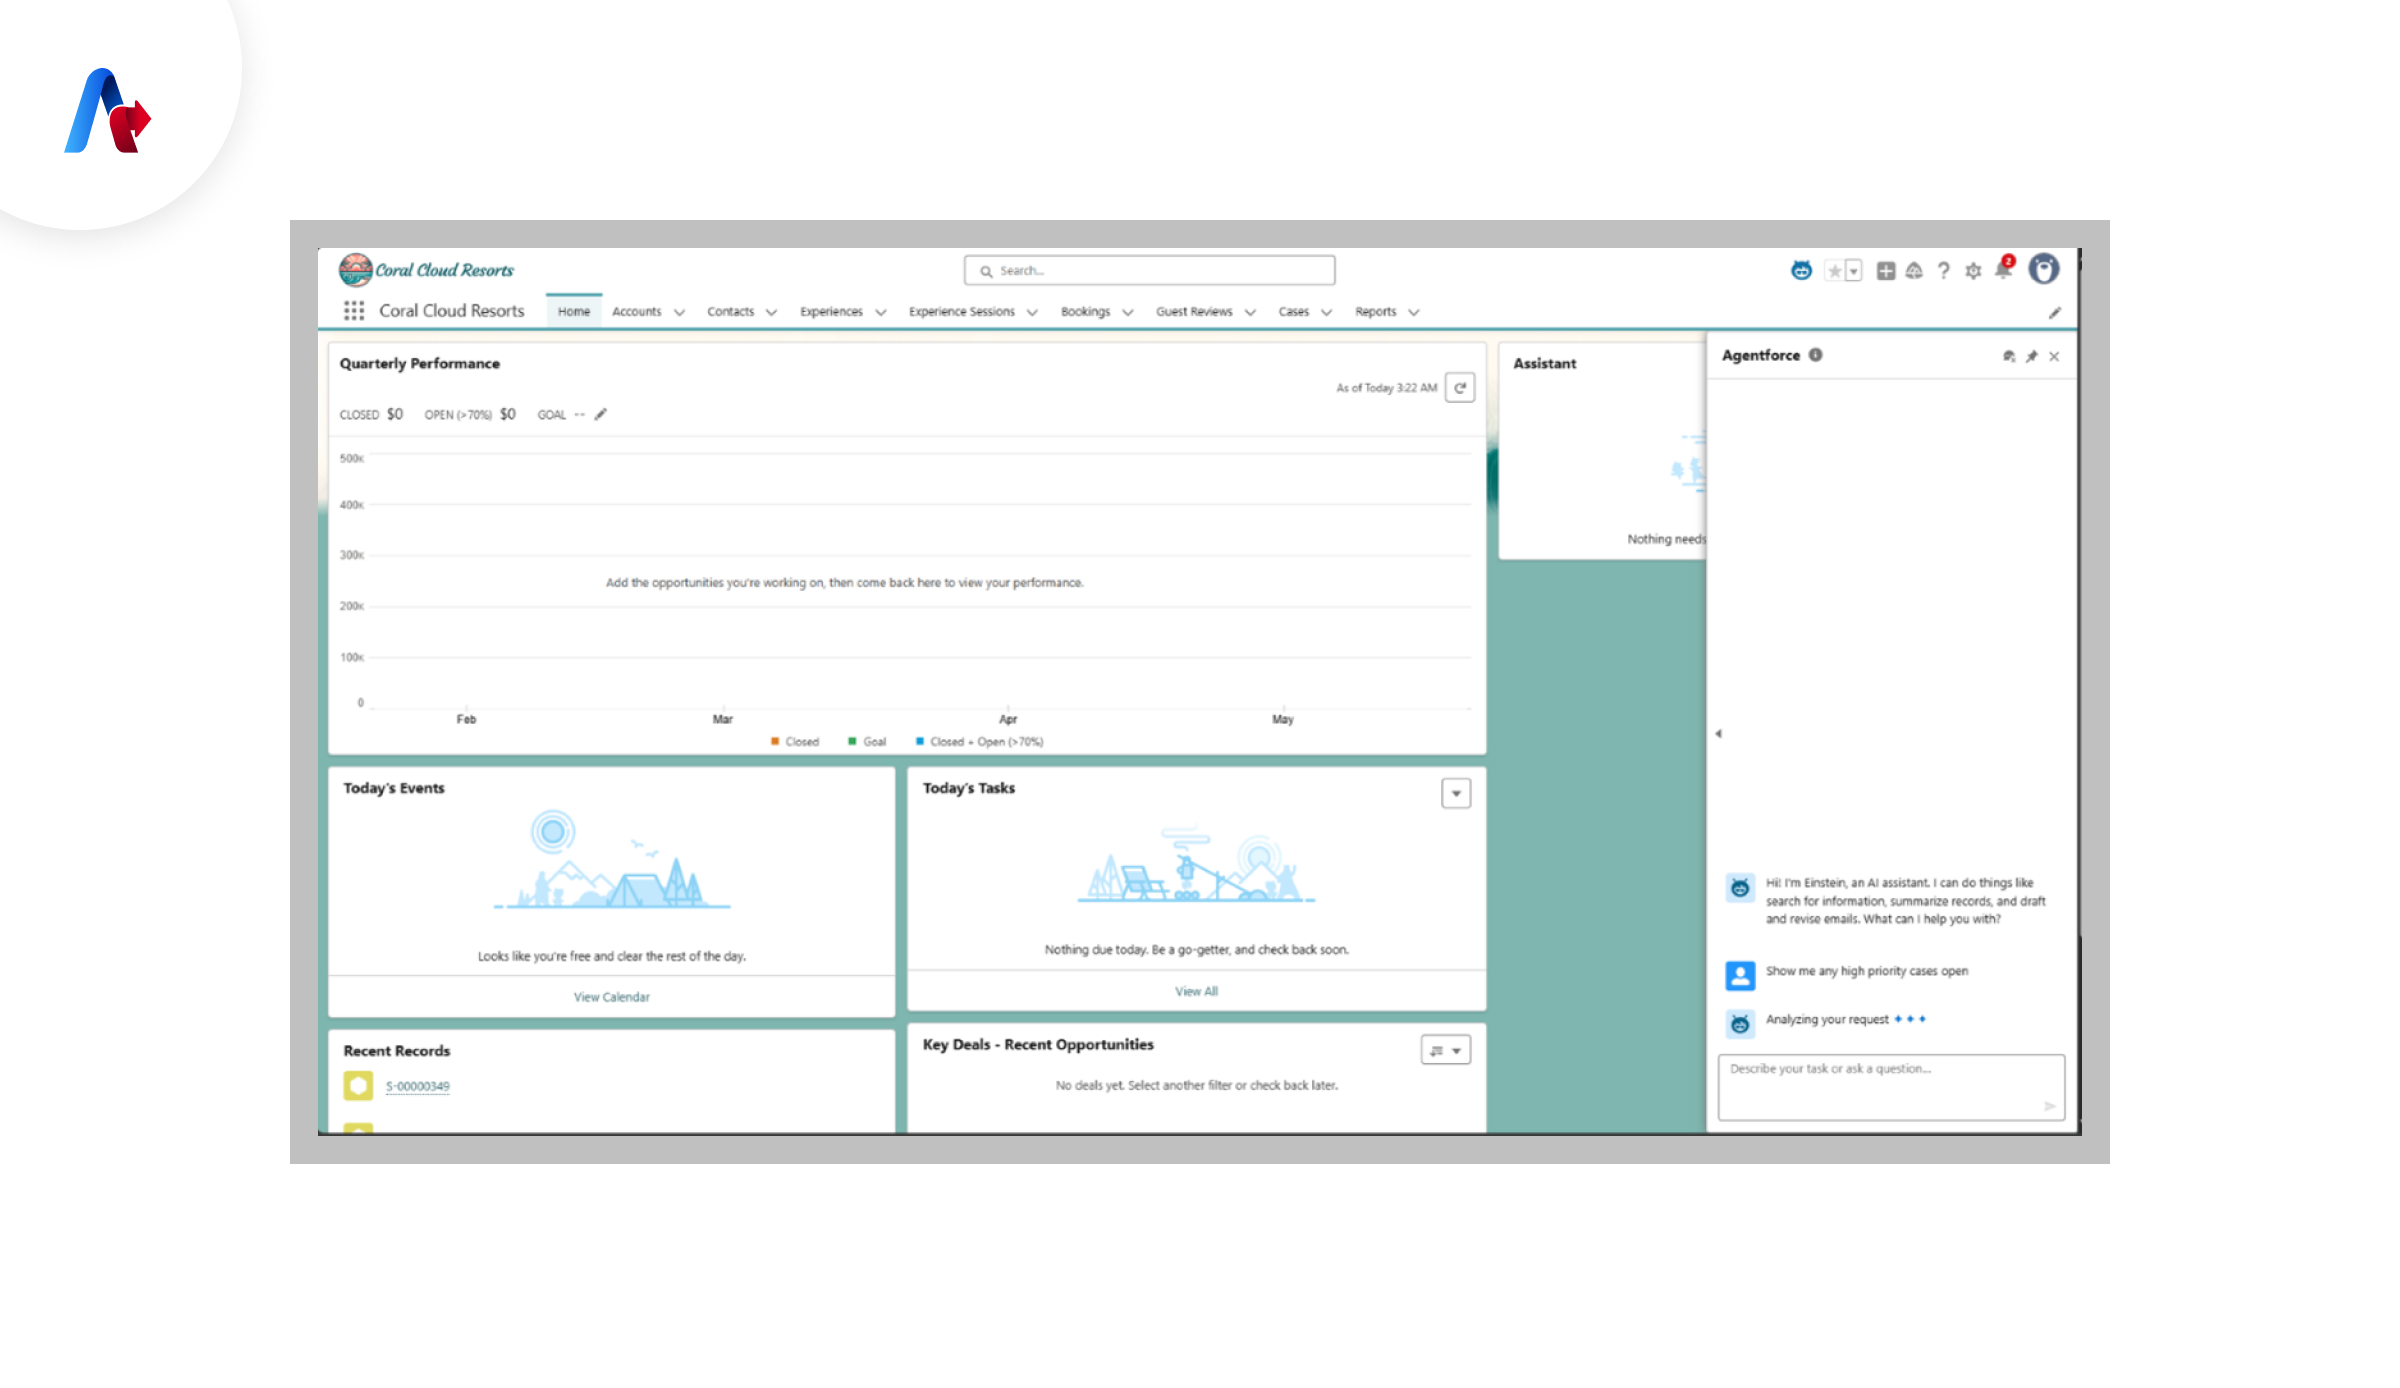Open the View All tasks link
Viewport: 2400px width, 1388px height.
(1196, 992)
